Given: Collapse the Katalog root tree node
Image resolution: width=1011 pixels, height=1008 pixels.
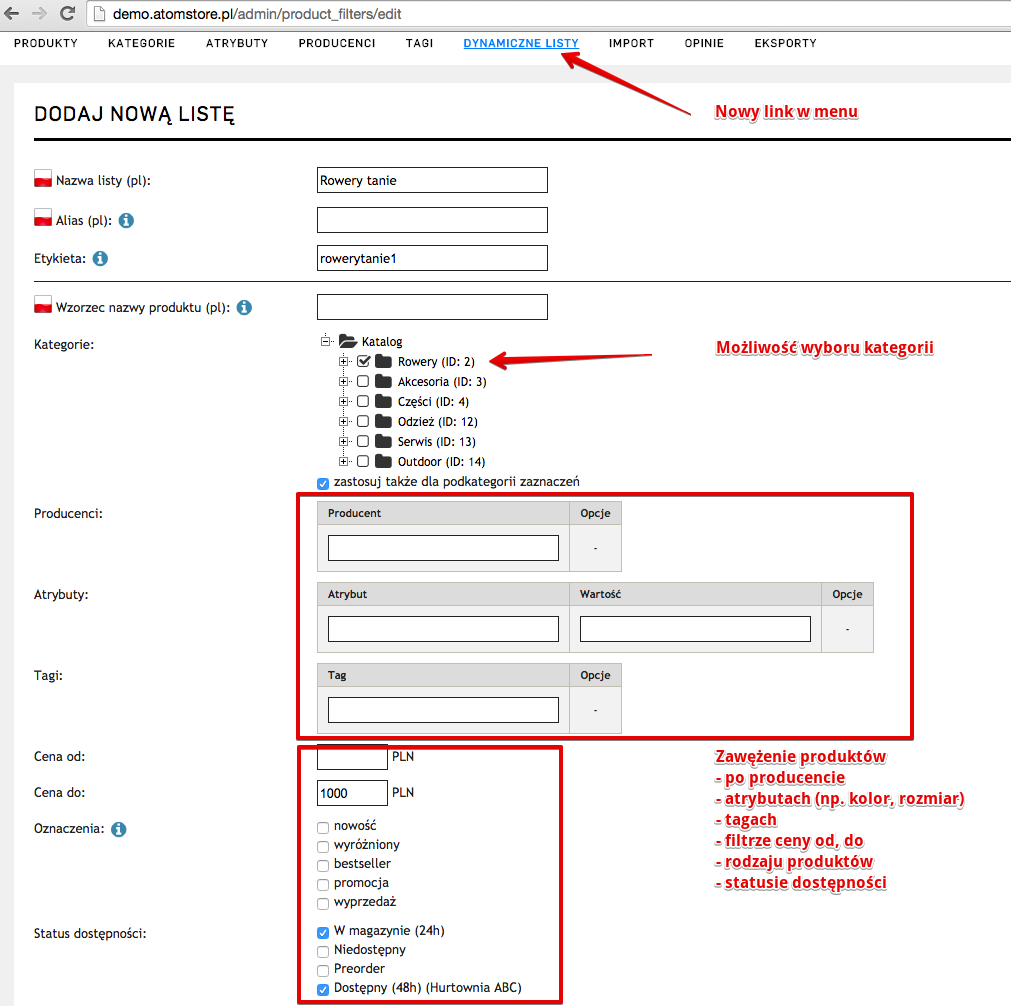Looking at the screenshot, I should (325, 341).
